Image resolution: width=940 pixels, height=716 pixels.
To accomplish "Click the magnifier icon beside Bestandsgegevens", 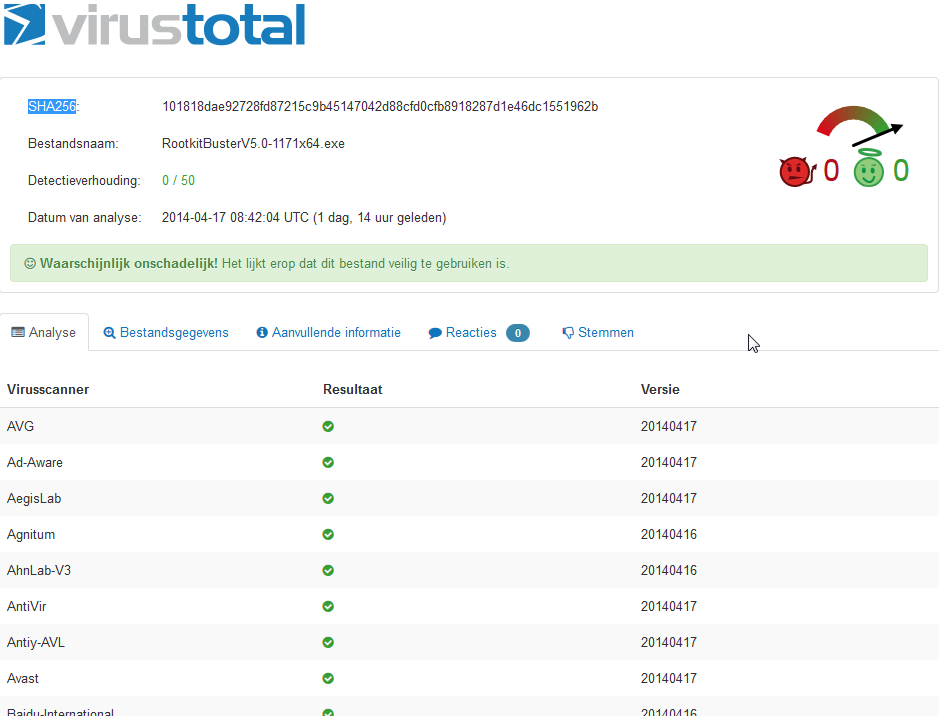I will coord(109,333).
